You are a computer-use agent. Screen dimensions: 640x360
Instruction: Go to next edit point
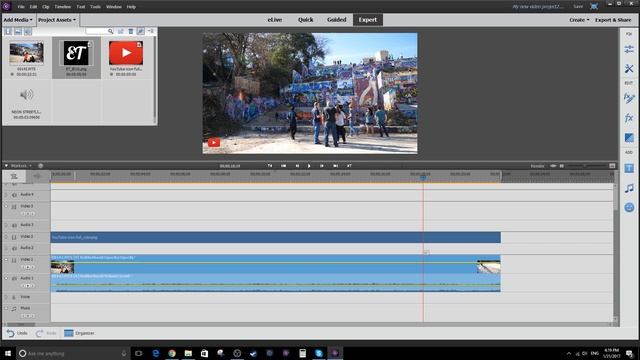coord(335,166)
